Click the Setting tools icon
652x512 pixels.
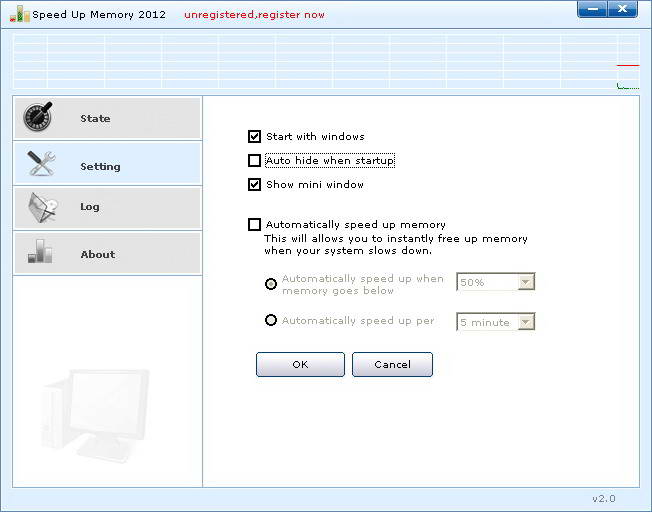pyautogui.click(x=41, y=163)
